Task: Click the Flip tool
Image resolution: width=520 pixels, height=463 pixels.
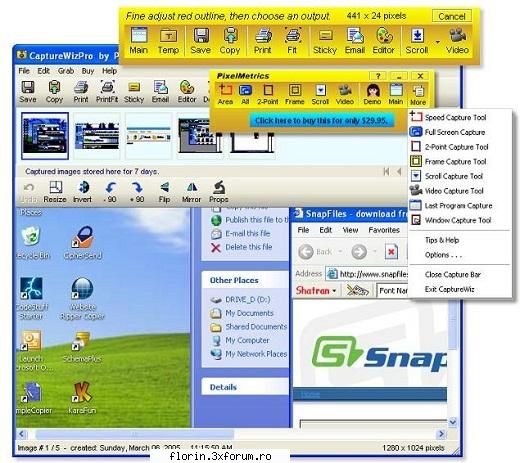Action: point(164,192)
